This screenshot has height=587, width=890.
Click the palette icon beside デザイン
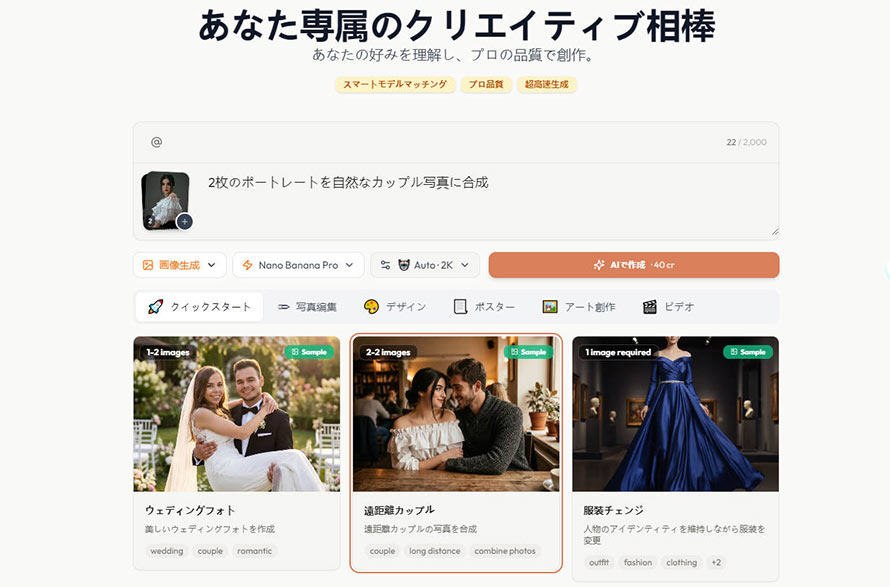pyautogui.click(x=371, y=307)
